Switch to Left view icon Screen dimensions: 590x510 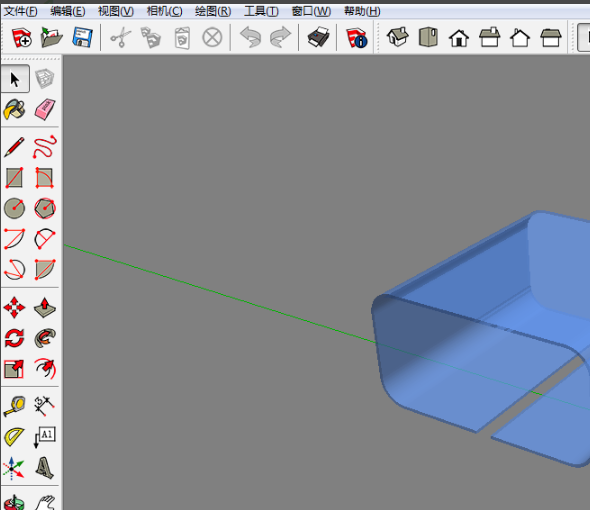click(x=551, y=38)
